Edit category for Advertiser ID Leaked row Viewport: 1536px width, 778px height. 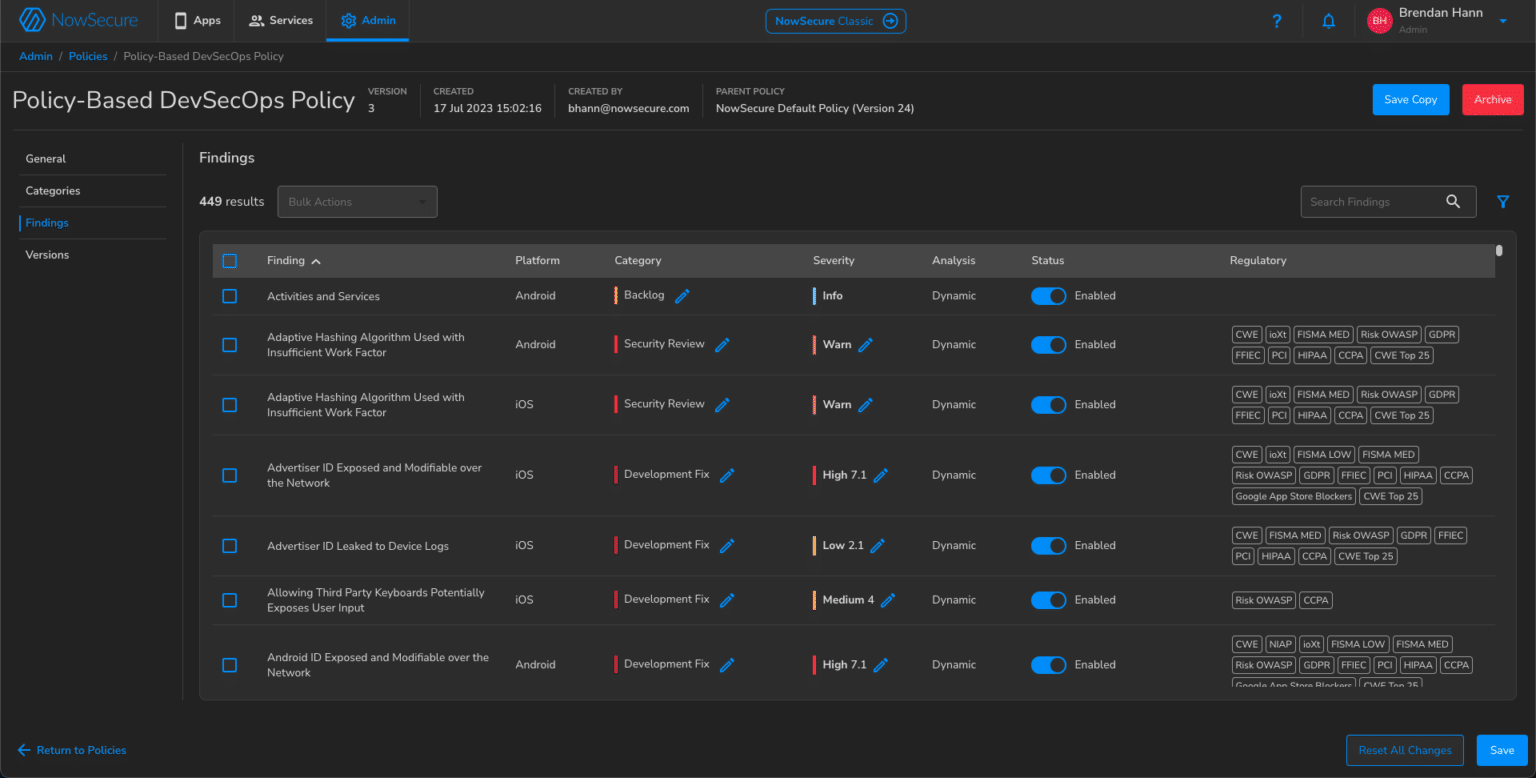click(x=727, y=546)
